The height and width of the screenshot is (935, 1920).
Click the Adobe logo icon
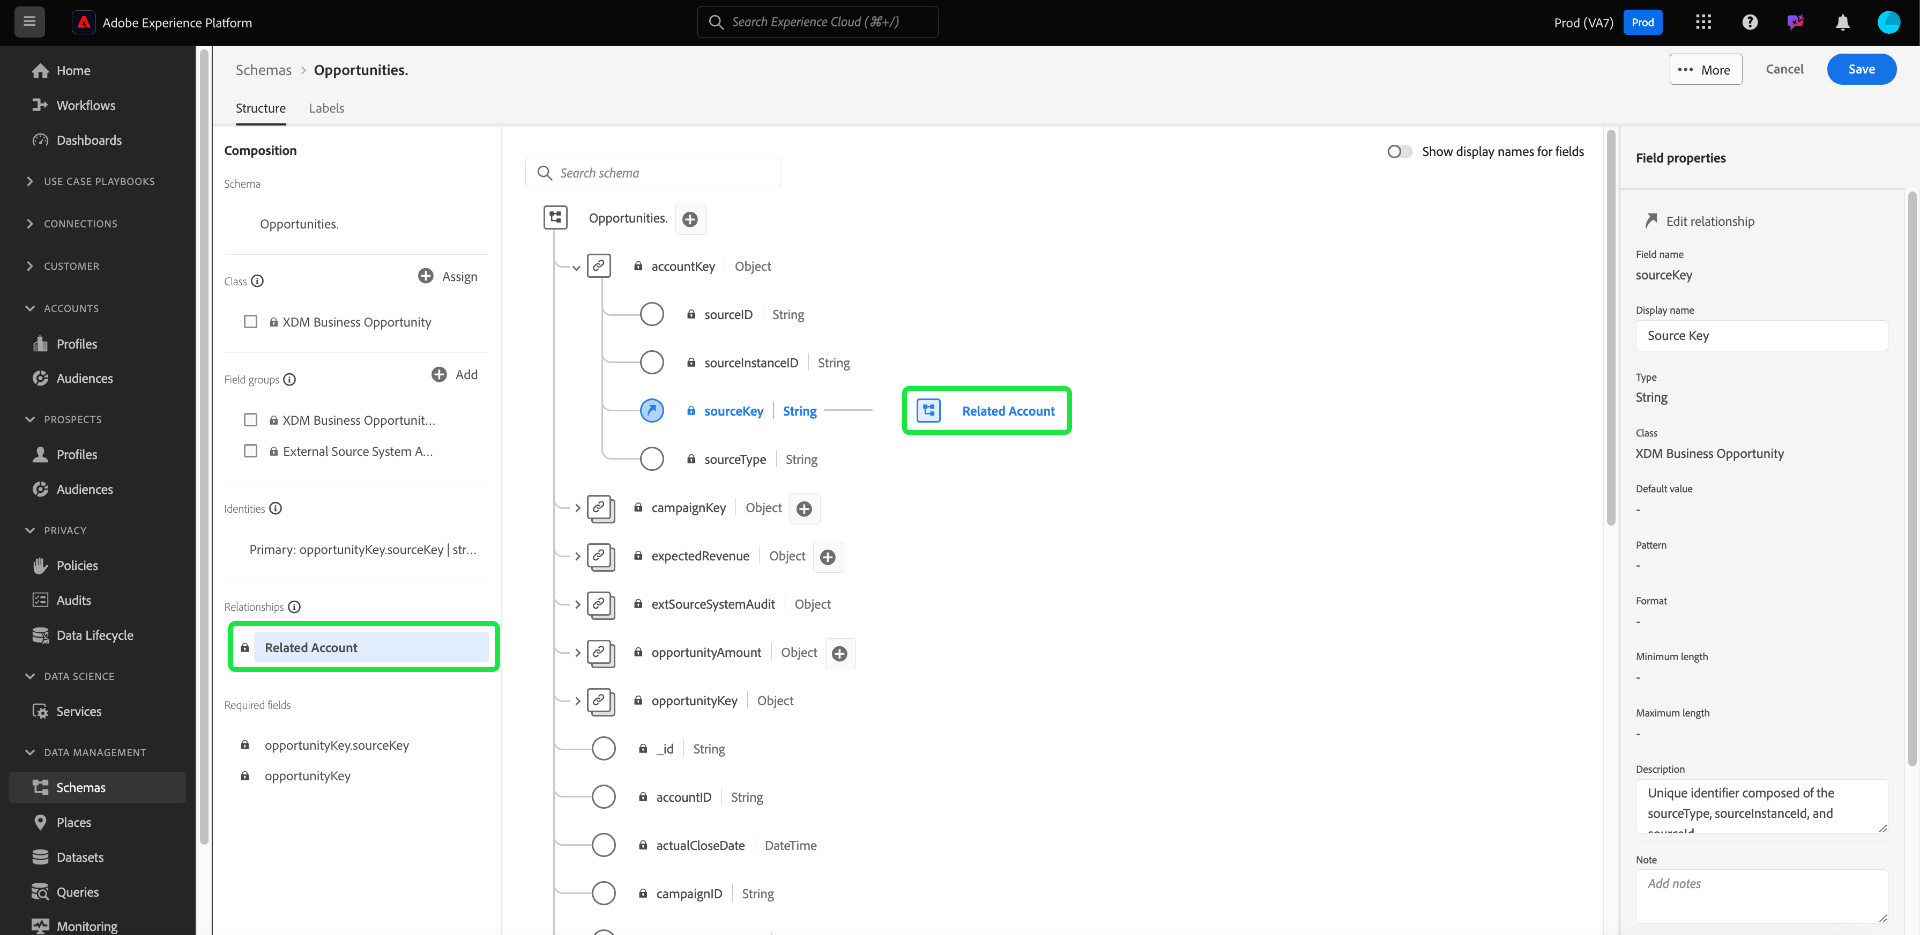pyautogui.click(x=84, y=22)
